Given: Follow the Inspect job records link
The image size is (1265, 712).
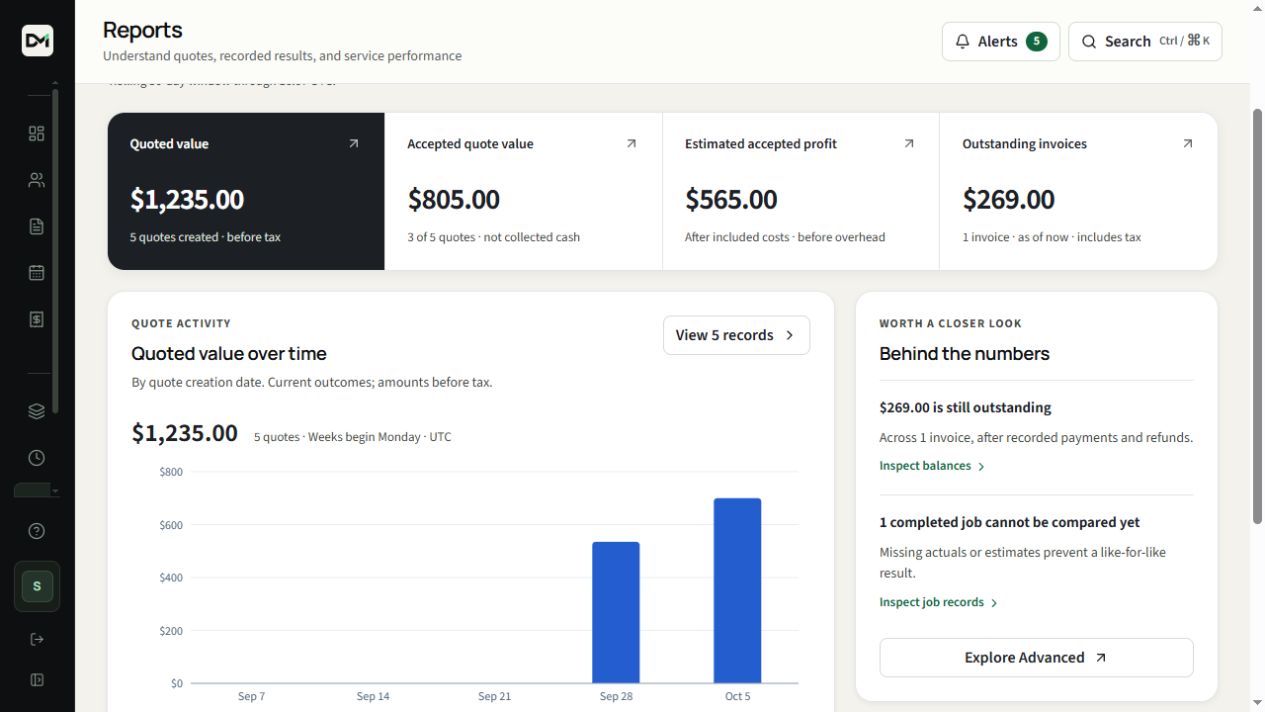Looking at the screenshot, I should pyautogui.click(x=938, y=602).
